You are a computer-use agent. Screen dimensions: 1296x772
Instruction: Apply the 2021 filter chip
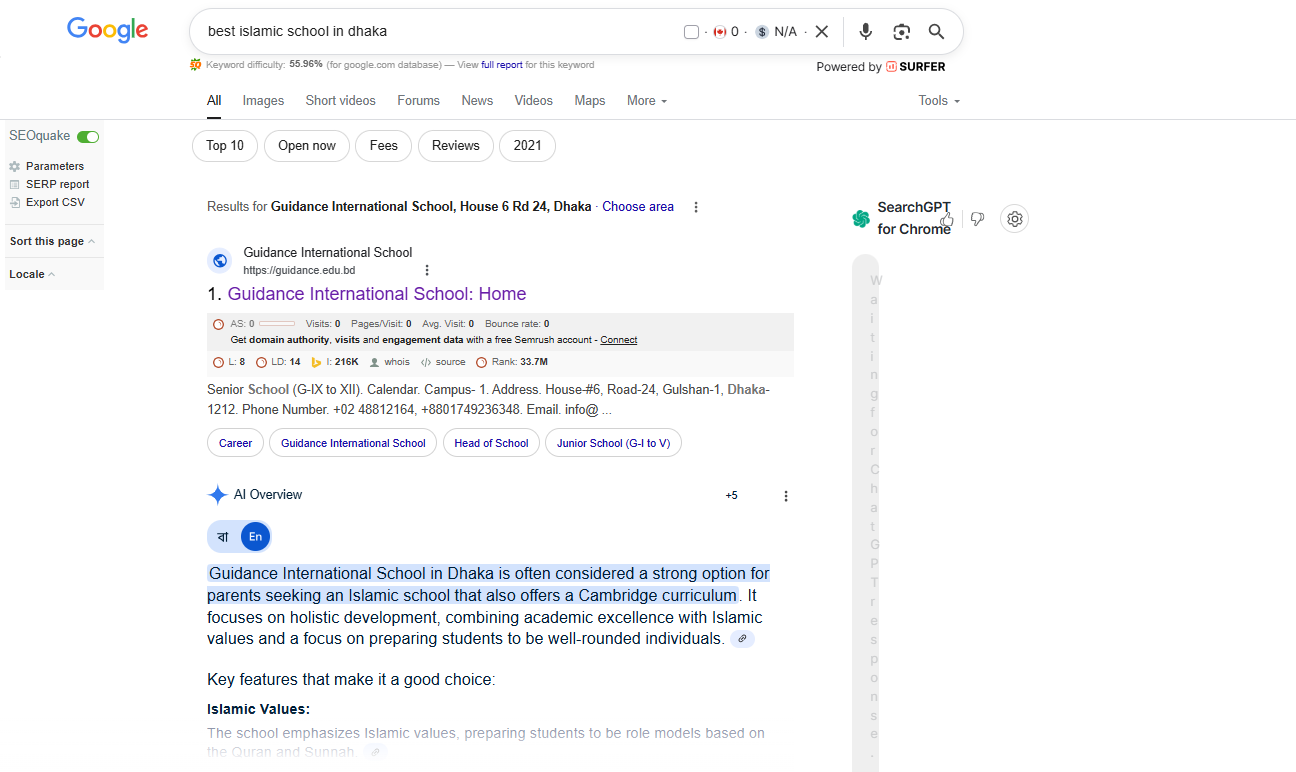pyautogui.click(x=528, y=146)
